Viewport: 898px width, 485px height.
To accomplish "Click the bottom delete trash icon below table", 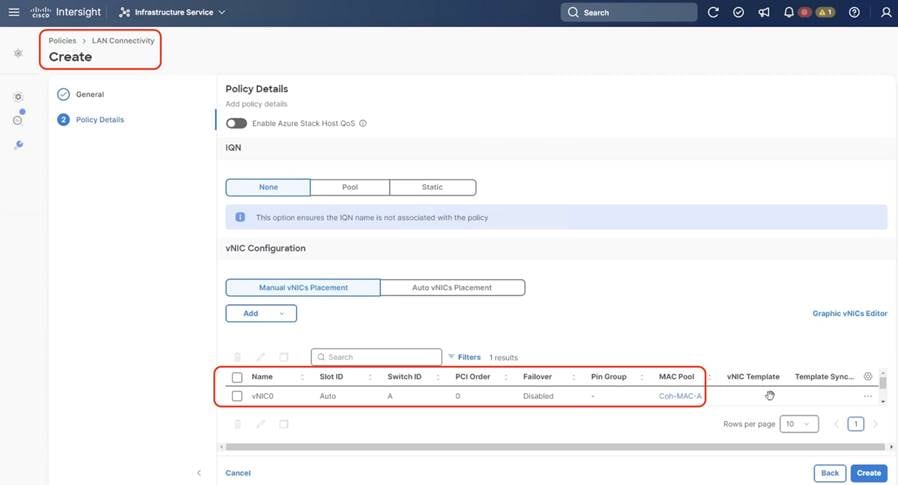I will pos(238,424).
